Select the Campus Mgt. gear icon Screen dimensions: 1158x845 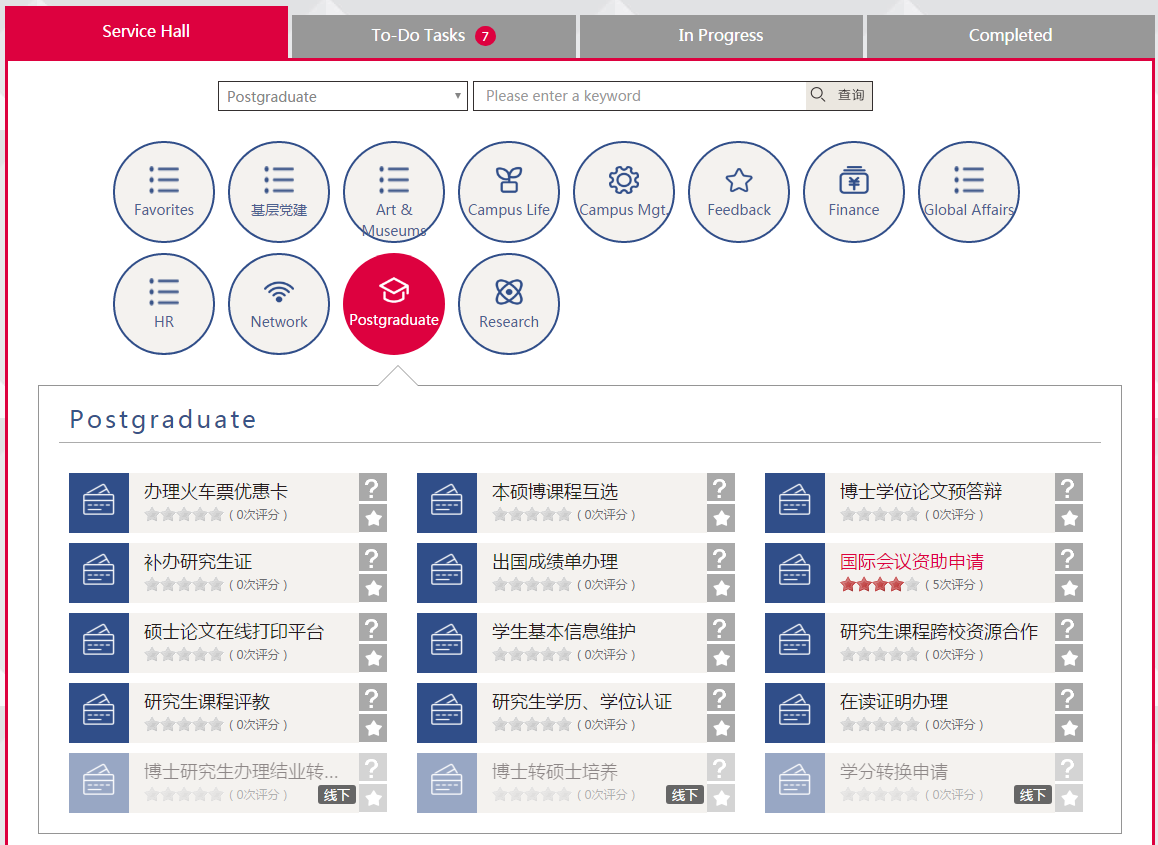pos(624,192)
